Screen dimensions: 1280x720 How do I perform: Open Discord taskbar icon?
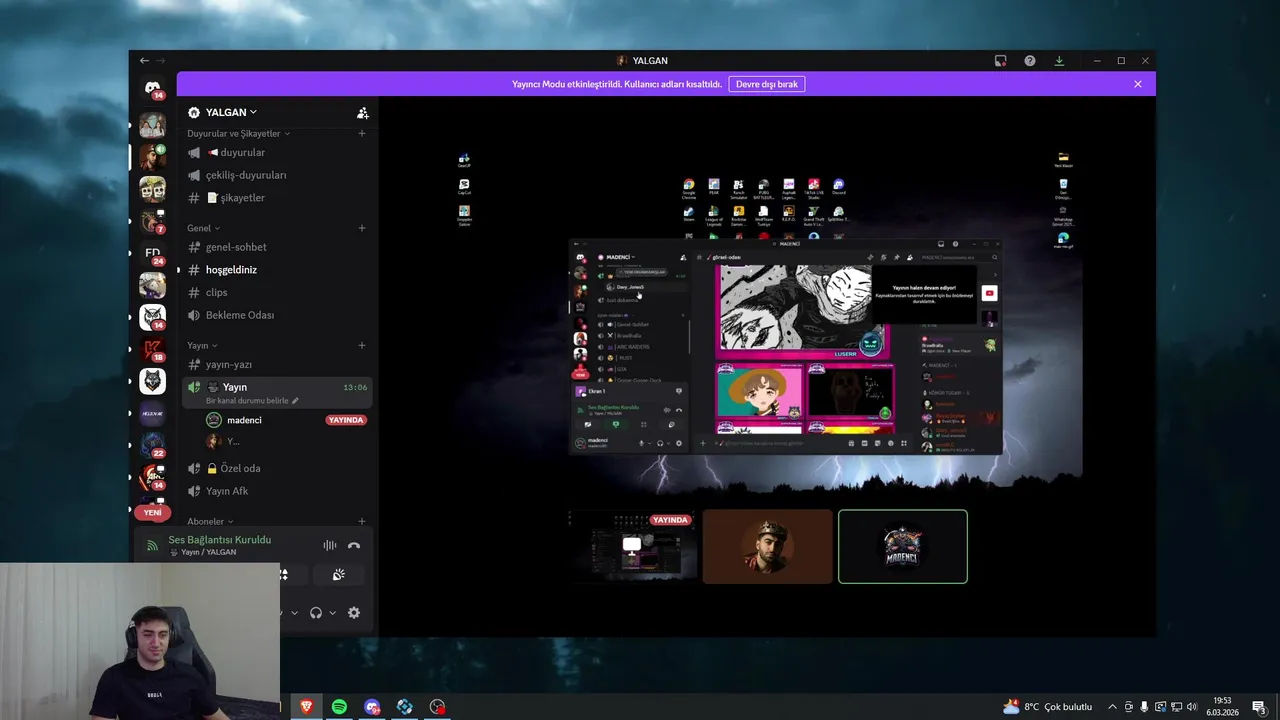click(x=372, y=707)
